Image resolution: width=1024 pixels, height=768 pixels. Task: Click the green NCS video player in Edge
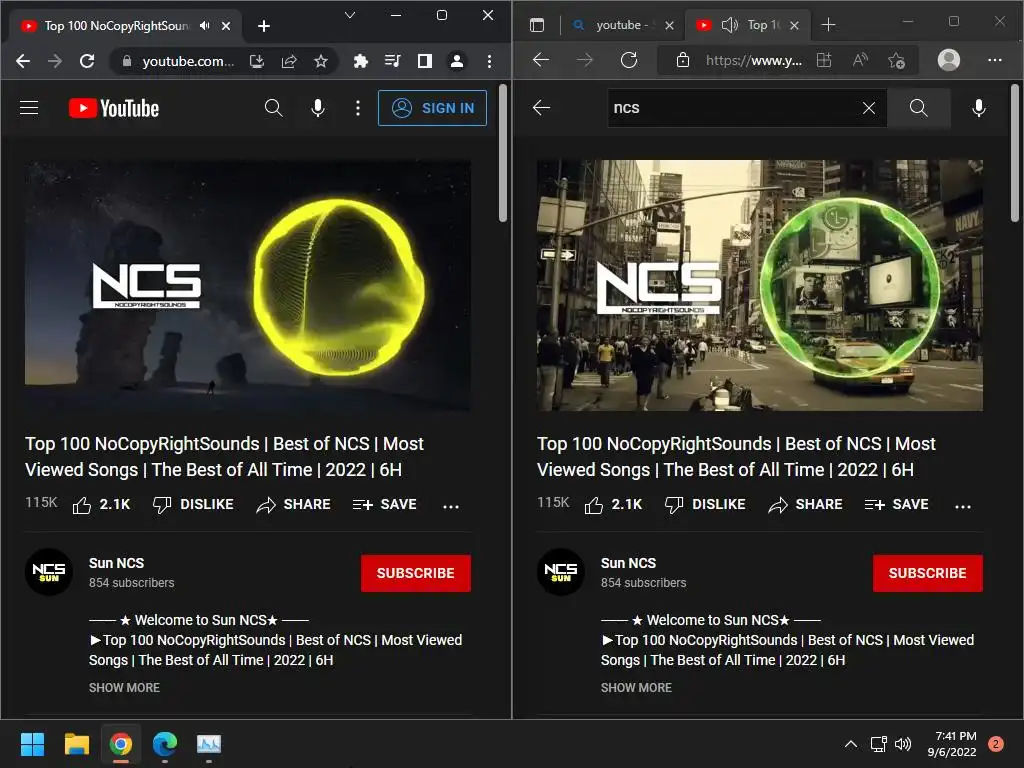pos(760,285)
